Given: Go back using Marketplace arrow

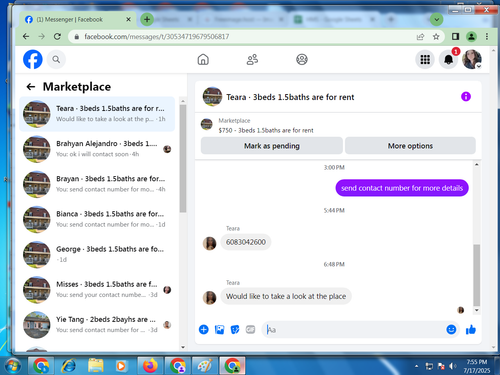Looking at the screenshot, I should coord(31,87).
